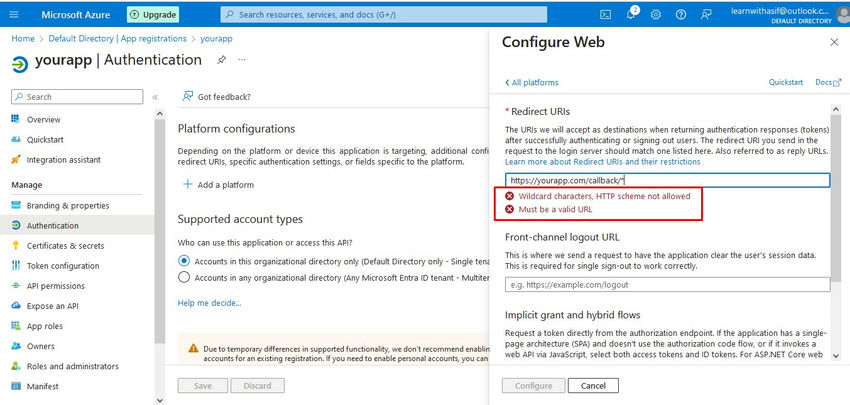Select accounts in any organizational directory option
The image size is (850, 405).
tap(184, 278)
